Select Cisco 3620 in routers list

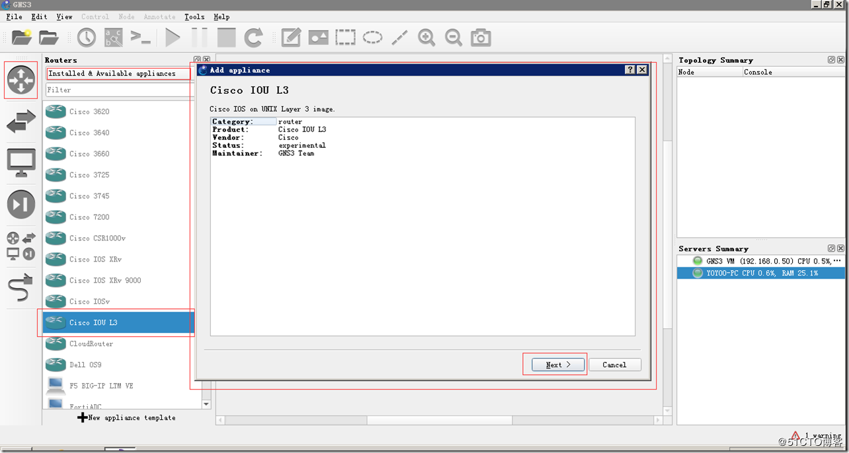click(x=119, y=111)
